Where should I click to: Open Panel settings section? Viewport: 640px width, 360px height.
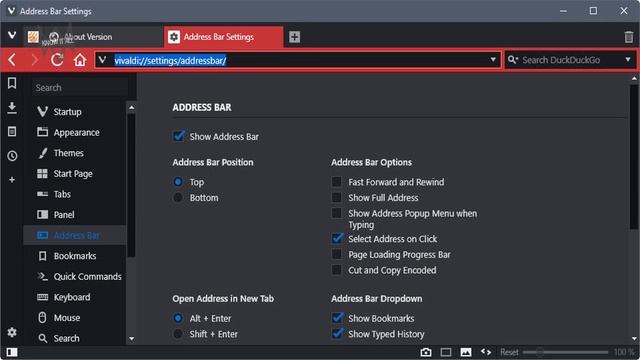coord(75,214)
